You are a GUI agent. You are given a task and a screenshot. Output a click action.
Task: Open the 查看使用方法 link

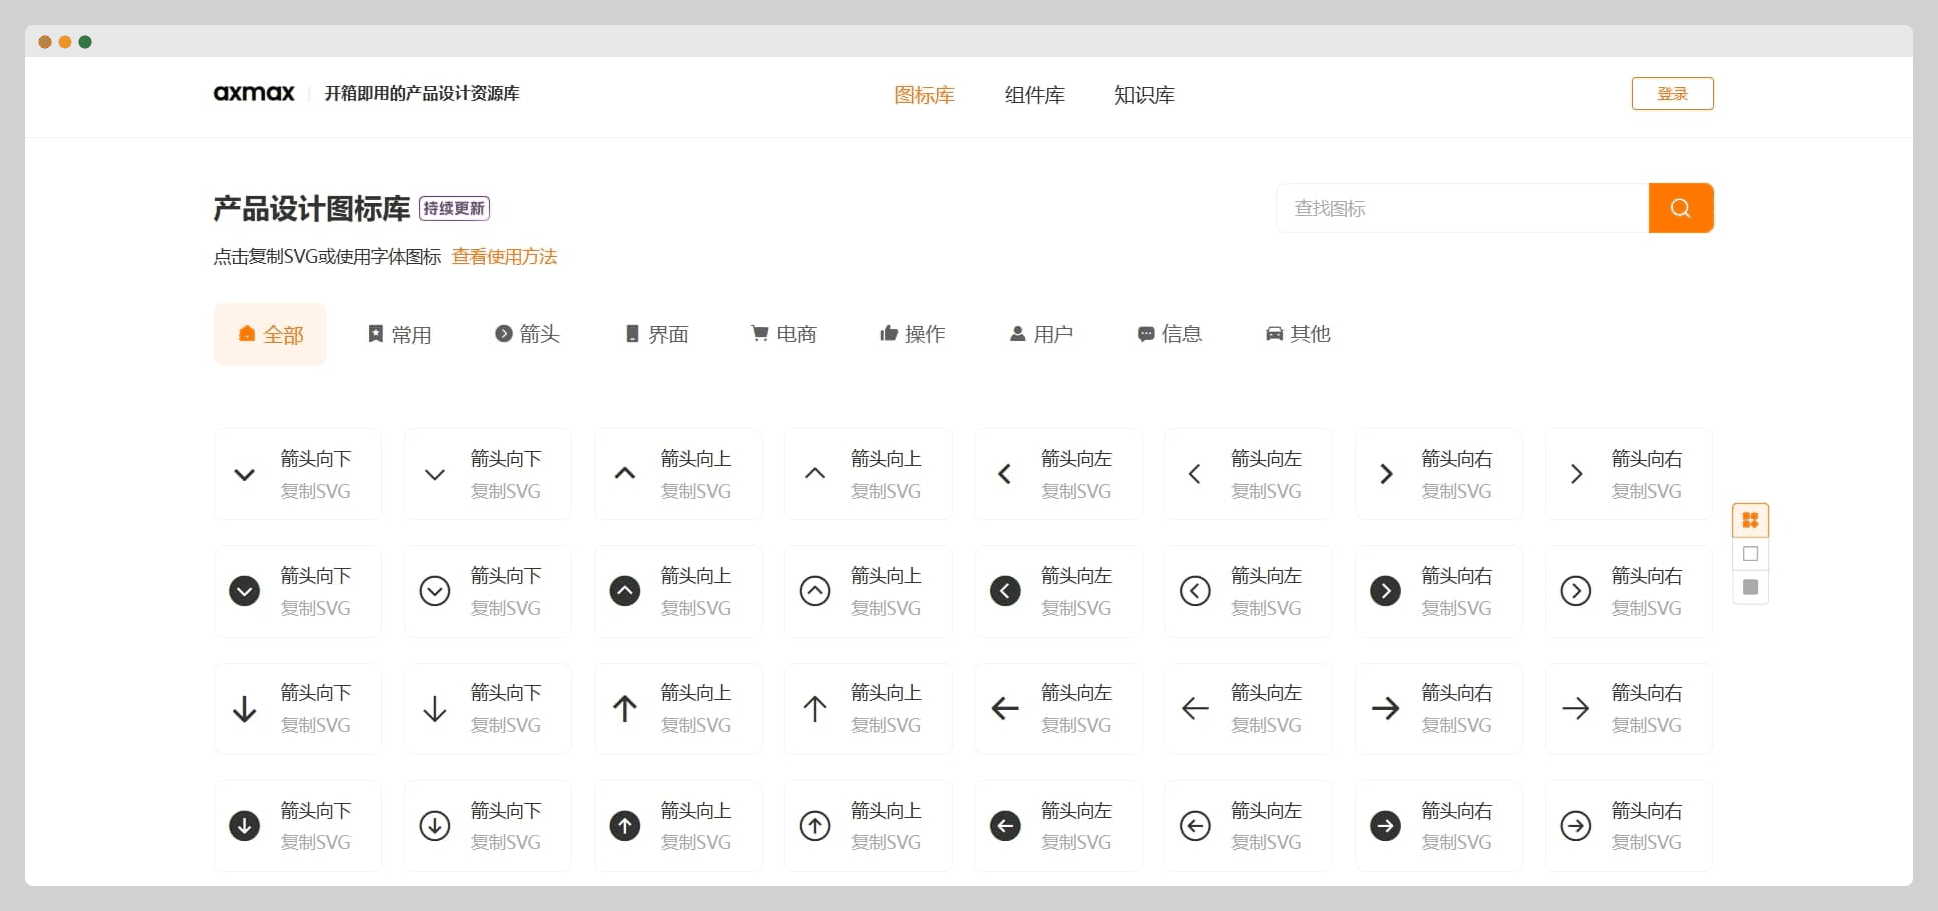504,257
